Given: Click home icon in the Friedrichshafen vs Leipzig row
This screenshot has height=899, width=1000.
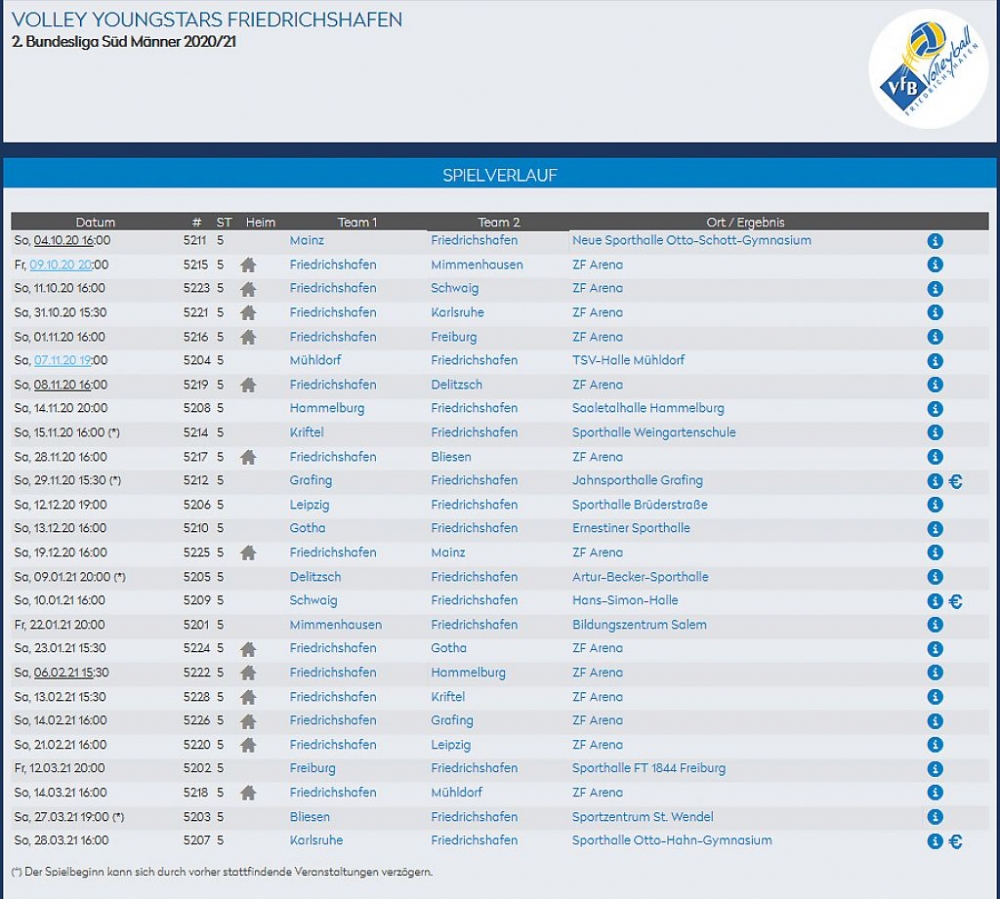Looking at the screenshot, I should tap(248, 745).
